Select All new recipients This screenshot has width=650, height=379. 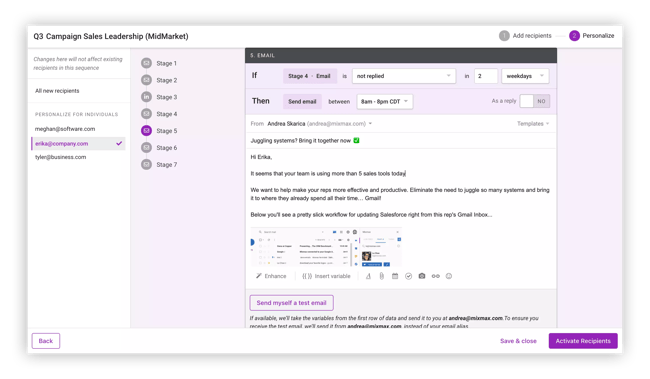coord(57,91)
